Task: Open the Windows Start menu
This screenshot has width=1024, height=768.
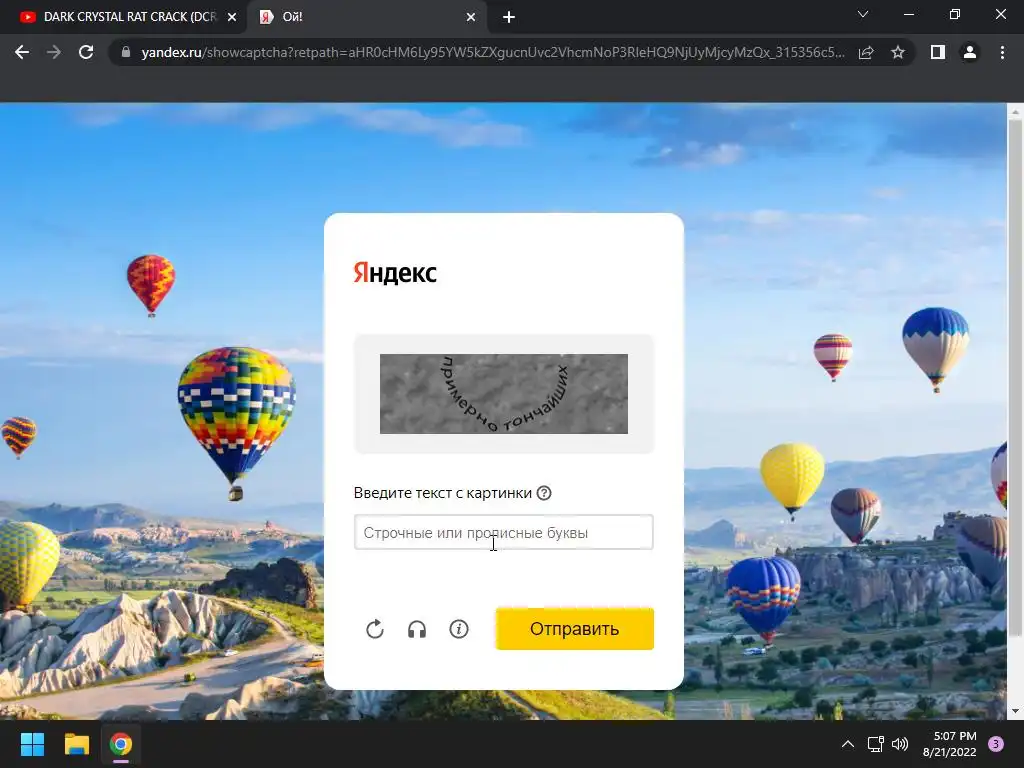Action: 32,744
